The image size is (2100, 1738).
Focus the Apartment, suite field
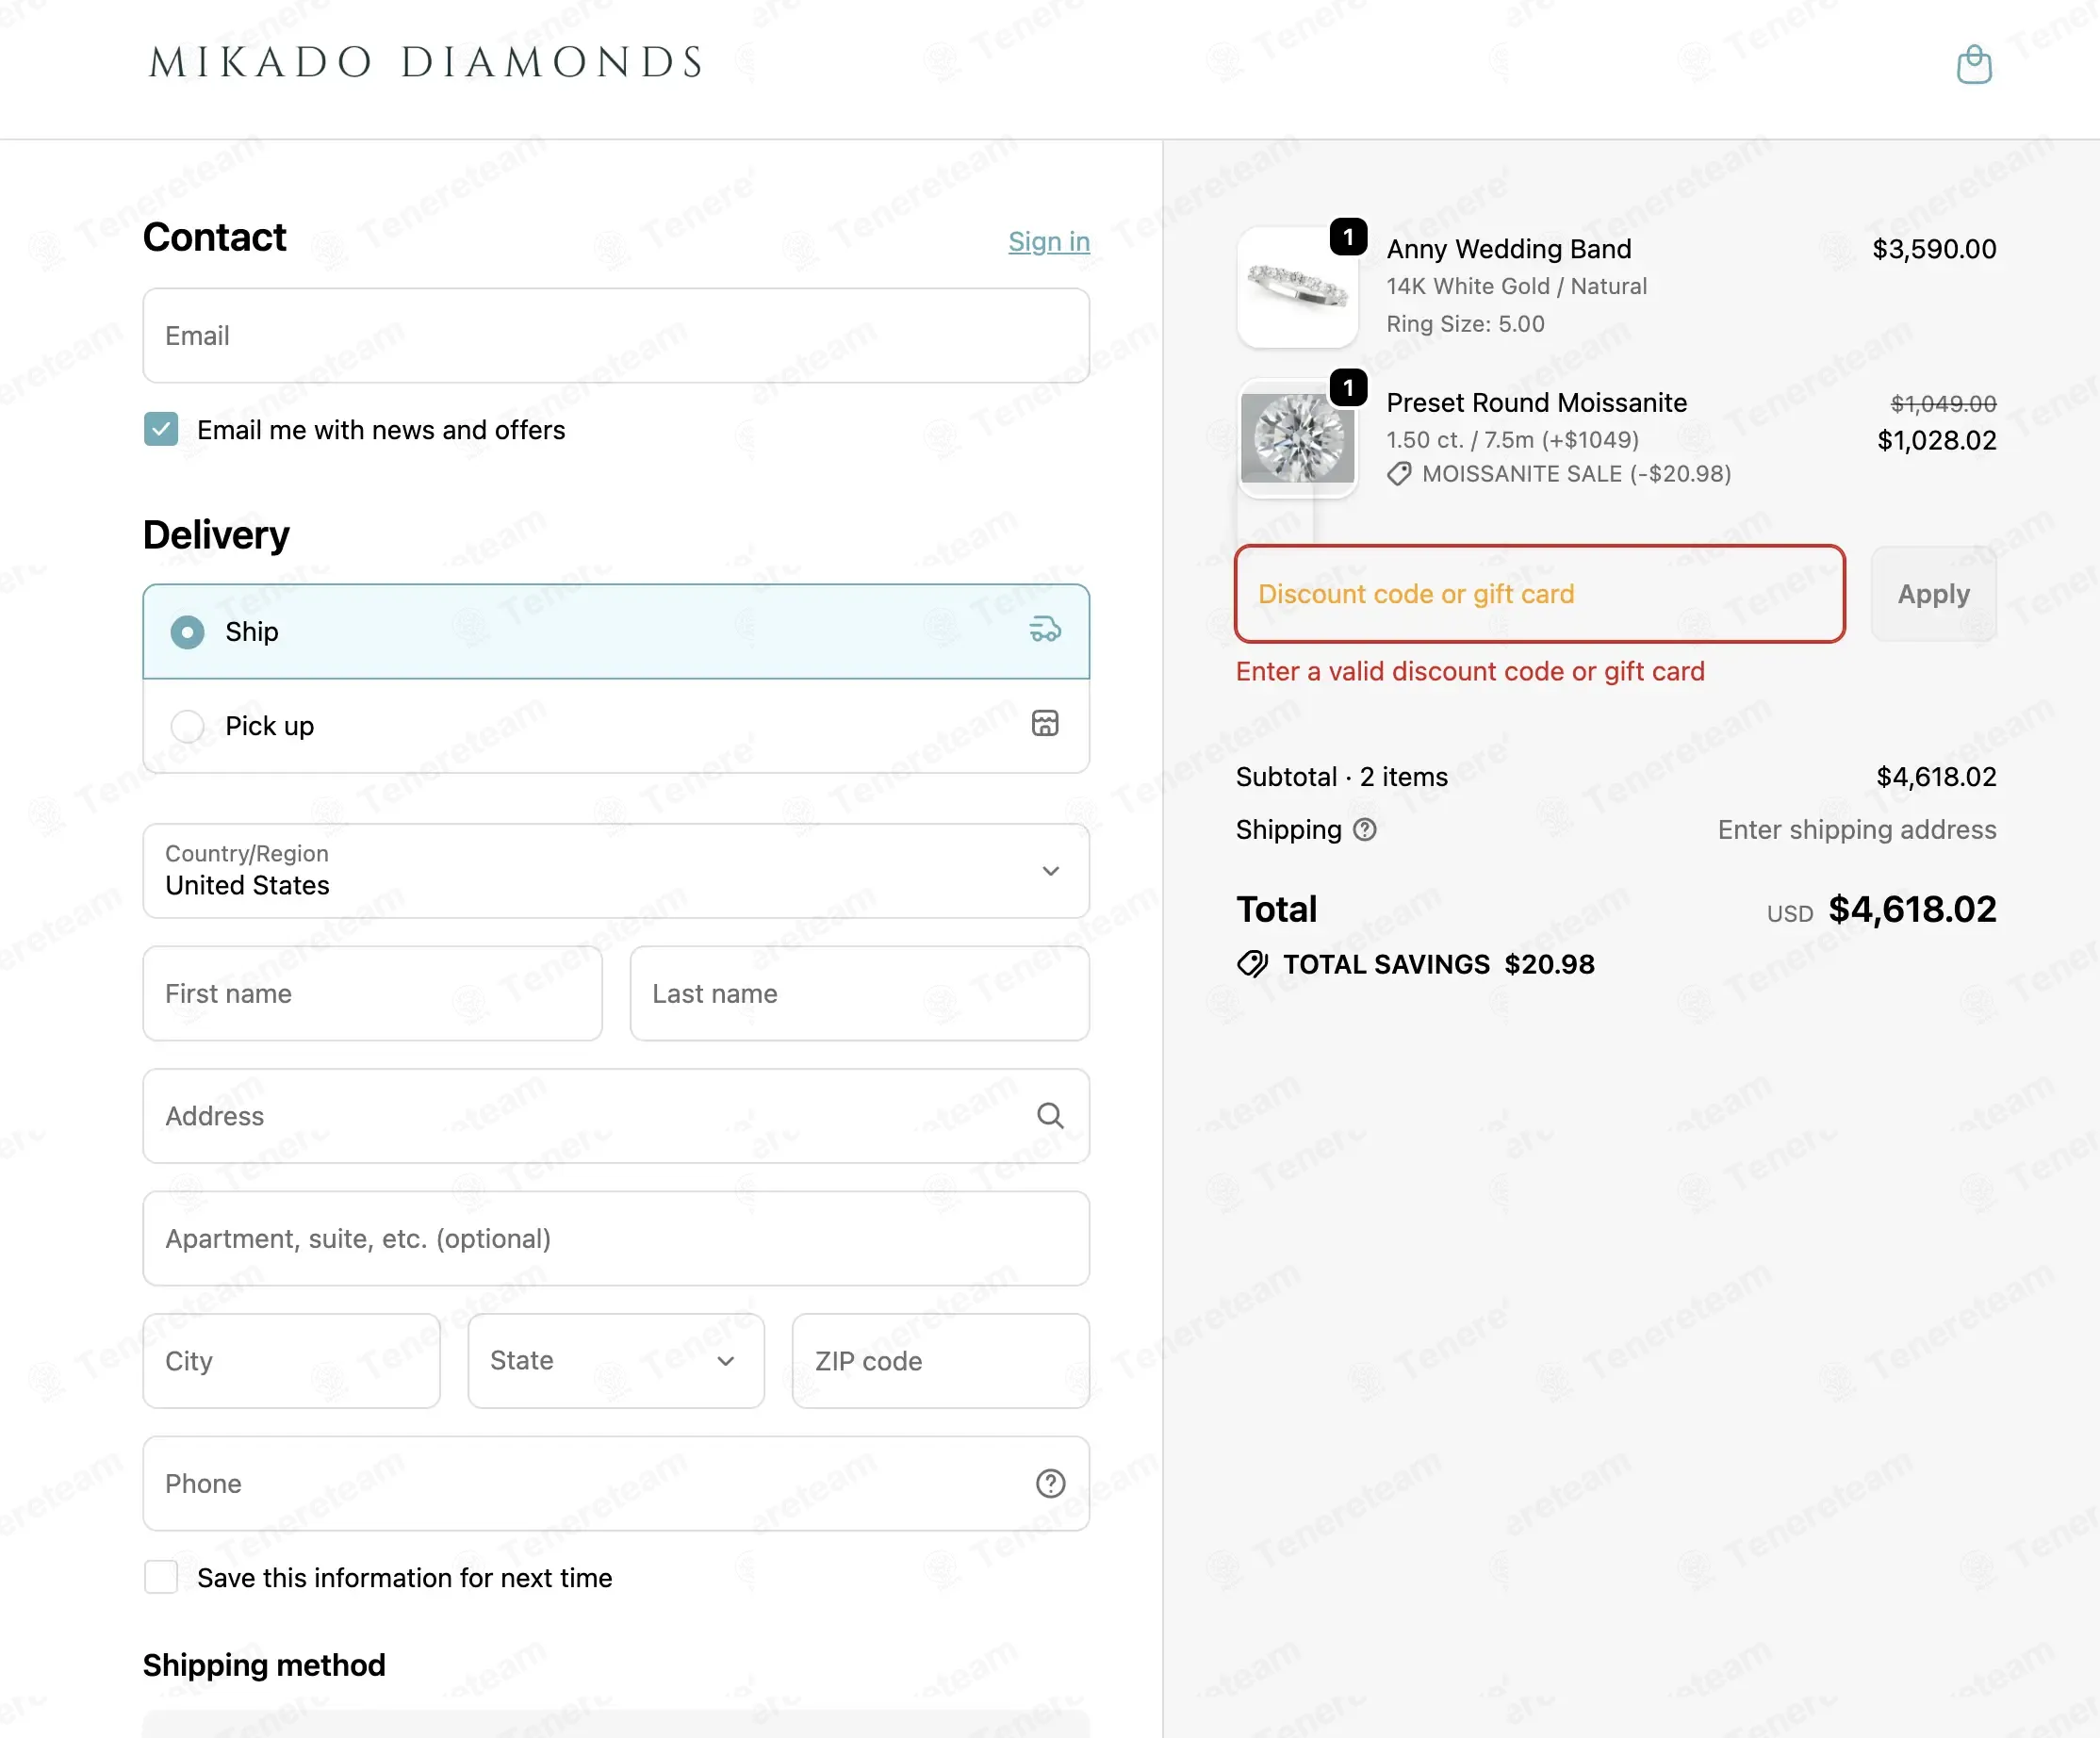tap(616, 1239)
